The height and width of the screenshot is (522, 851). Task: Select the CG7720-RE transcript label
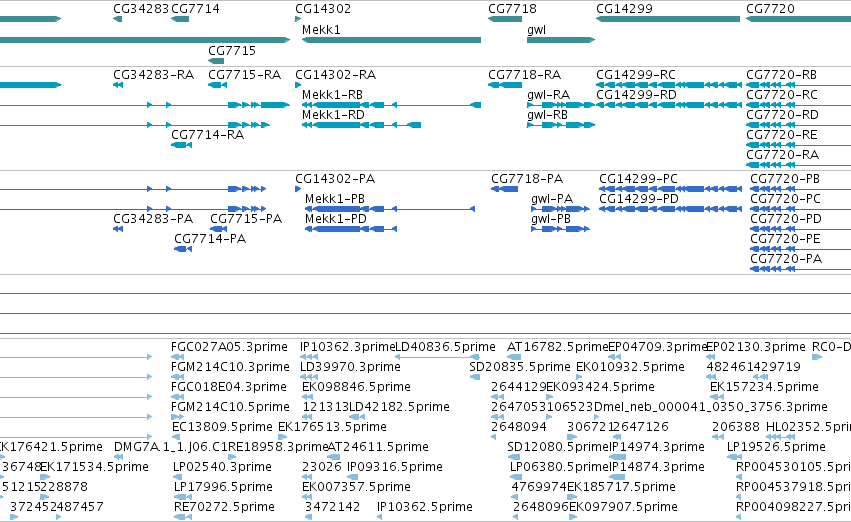pyautogui.click(x=782, y=135)
